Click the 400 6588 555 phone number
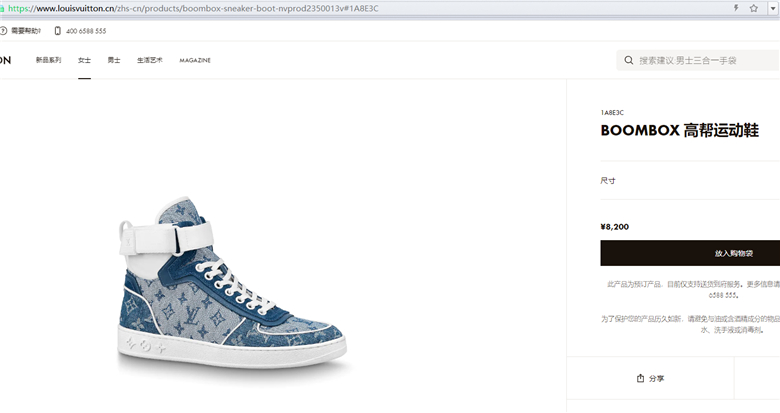 [x=86, y=31]
